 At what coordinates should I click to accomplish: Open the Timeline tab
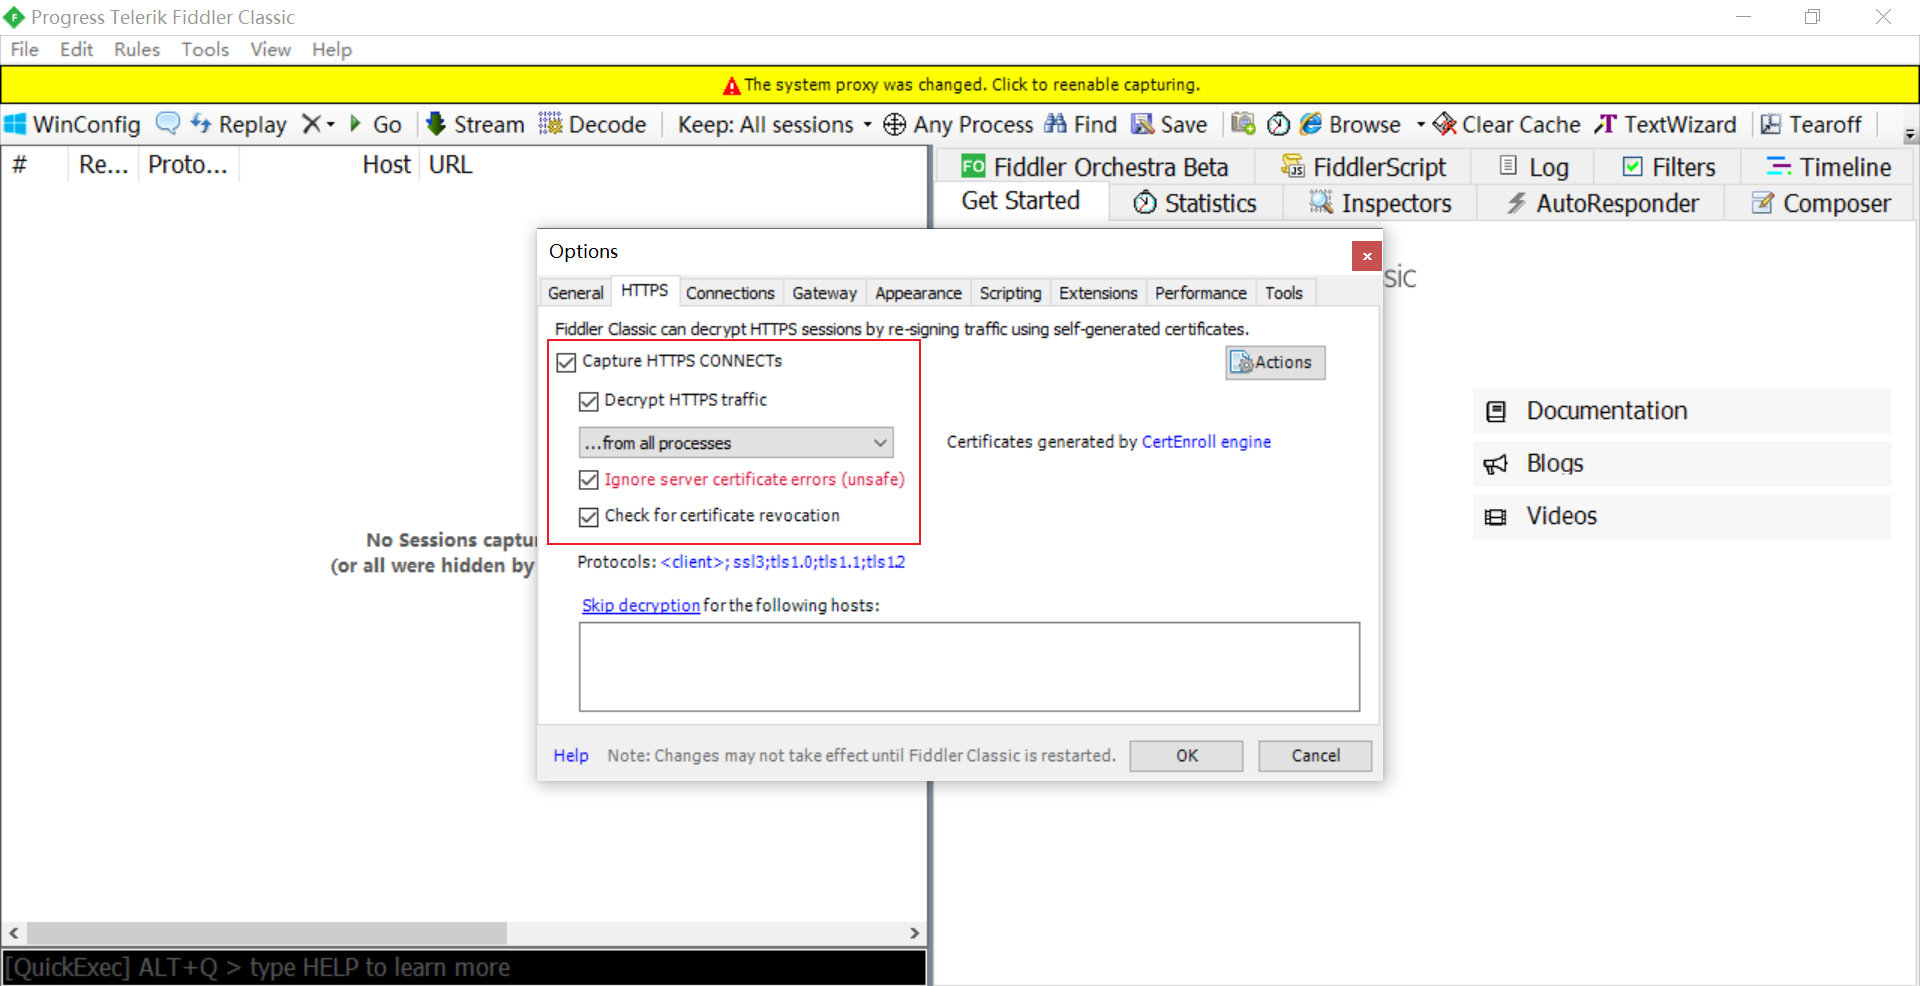(1828, 166)
